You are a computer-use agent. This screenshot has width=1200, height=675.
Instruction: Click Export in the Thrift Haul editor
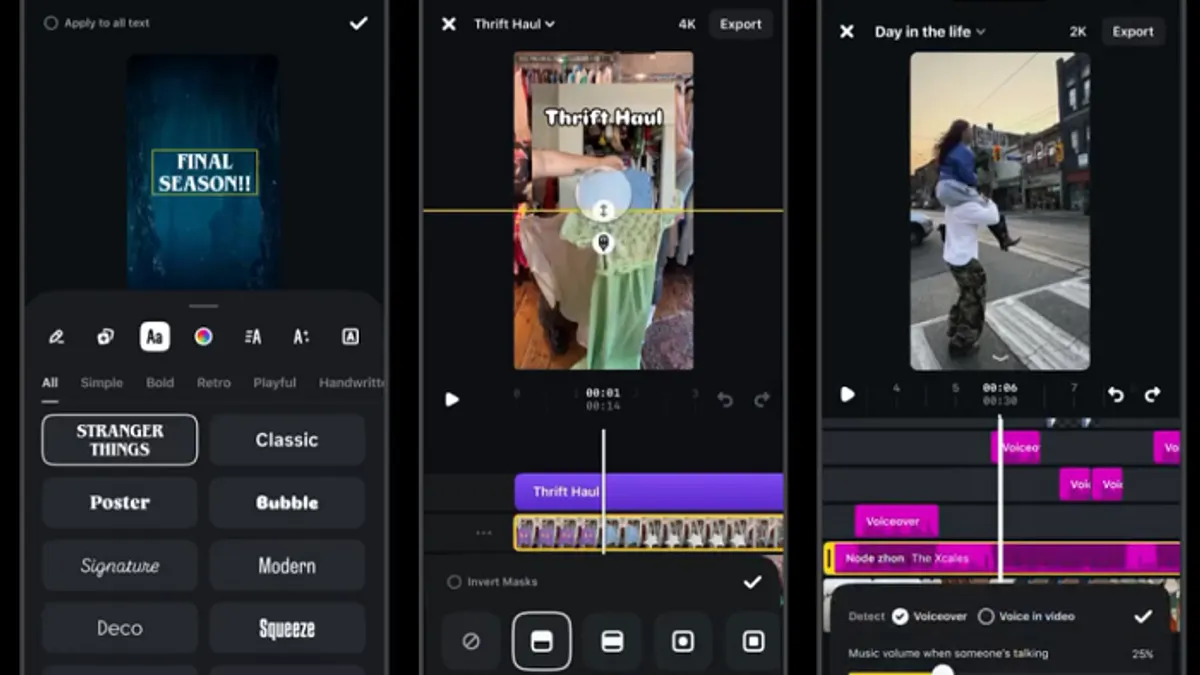coord(740,24)
